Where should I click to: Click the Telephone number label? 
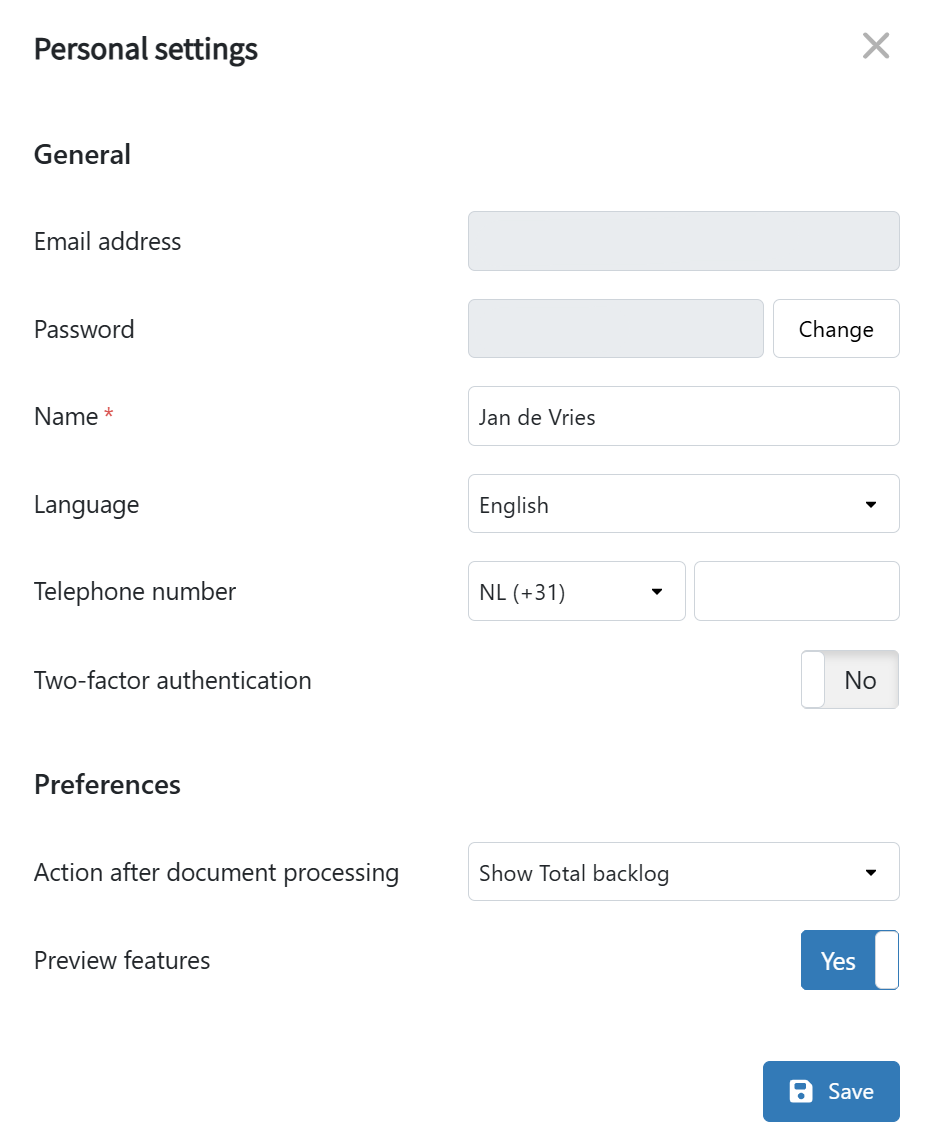point(135,592)
